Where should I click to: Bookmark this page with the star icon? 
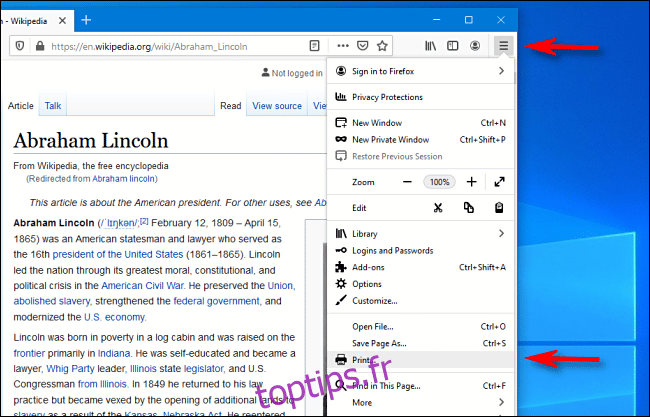point(382,46)
